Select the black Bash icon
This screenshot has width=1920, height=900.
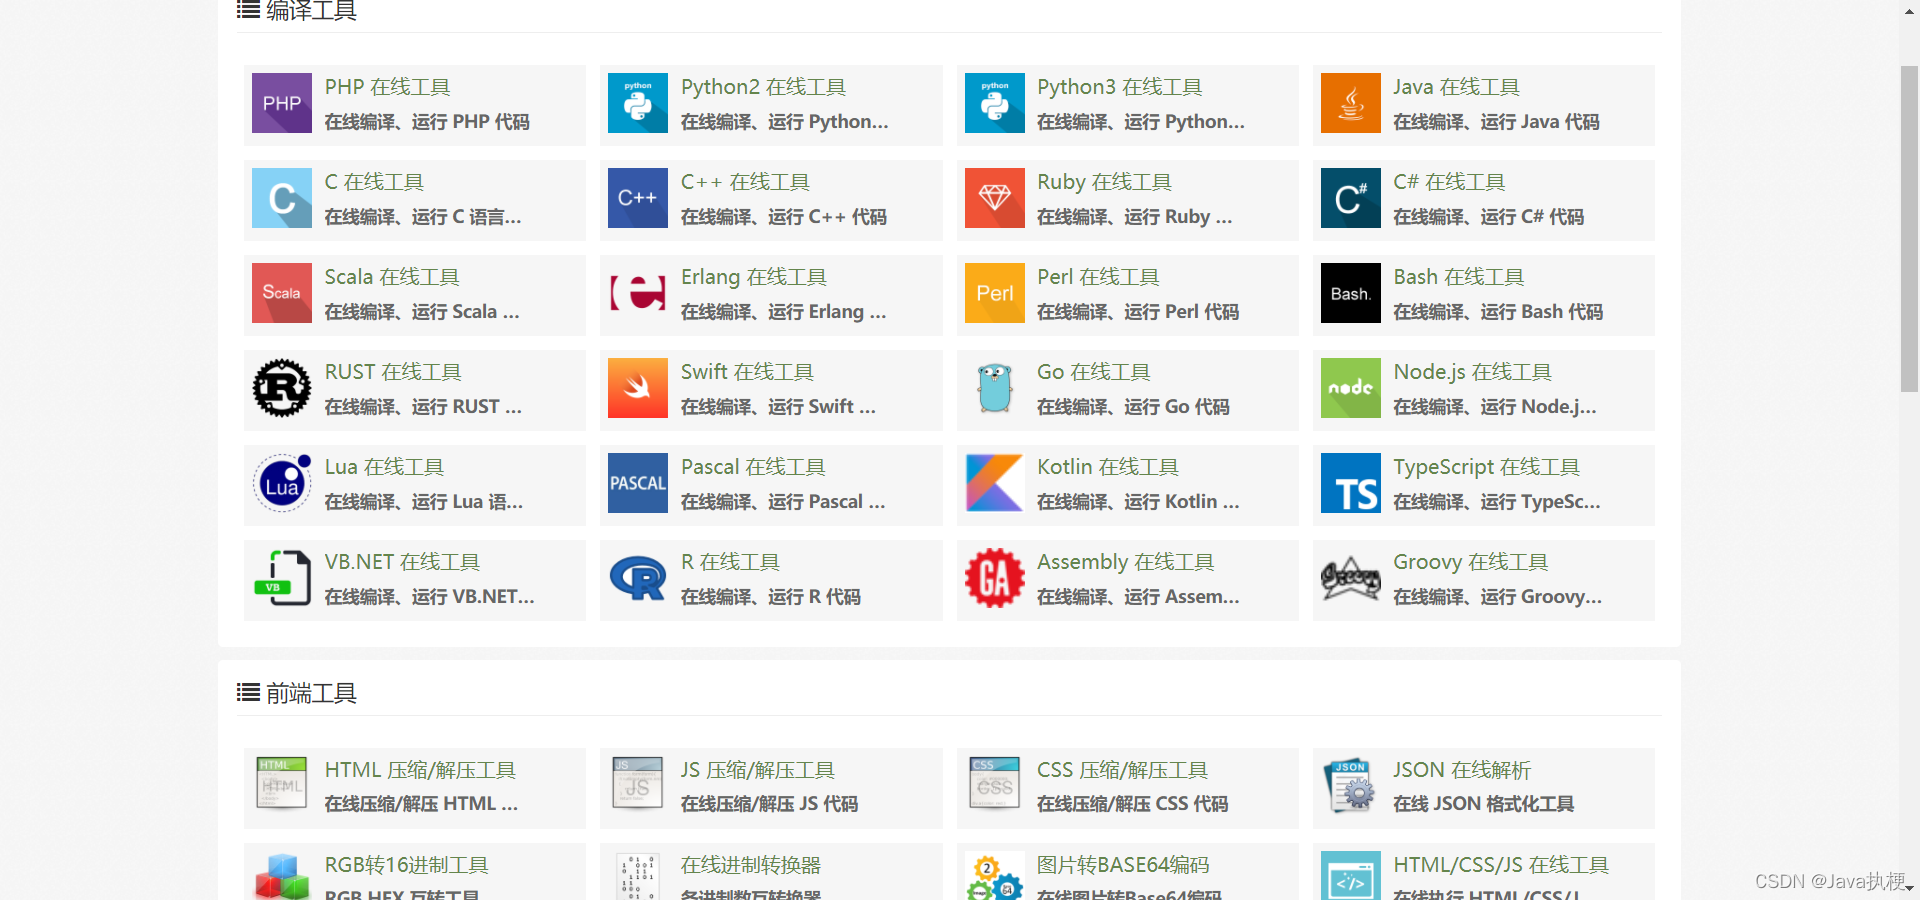point(1351,293)
